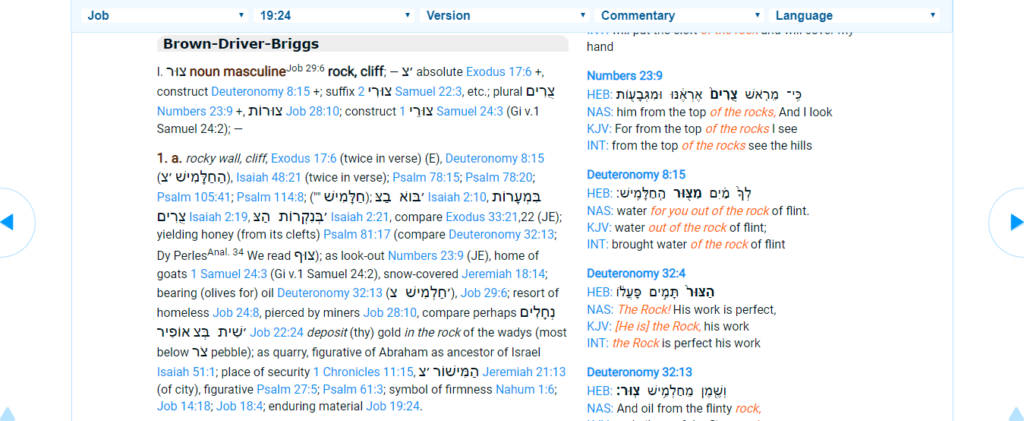
Task: Go to next page with right arrow
Action: (1015, 222)
